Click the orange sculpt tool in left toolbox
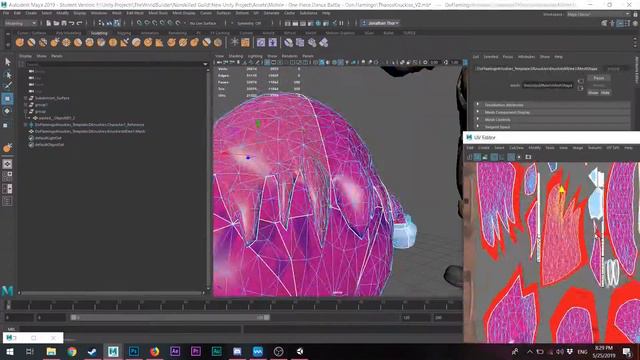 (x=7, y=148)
